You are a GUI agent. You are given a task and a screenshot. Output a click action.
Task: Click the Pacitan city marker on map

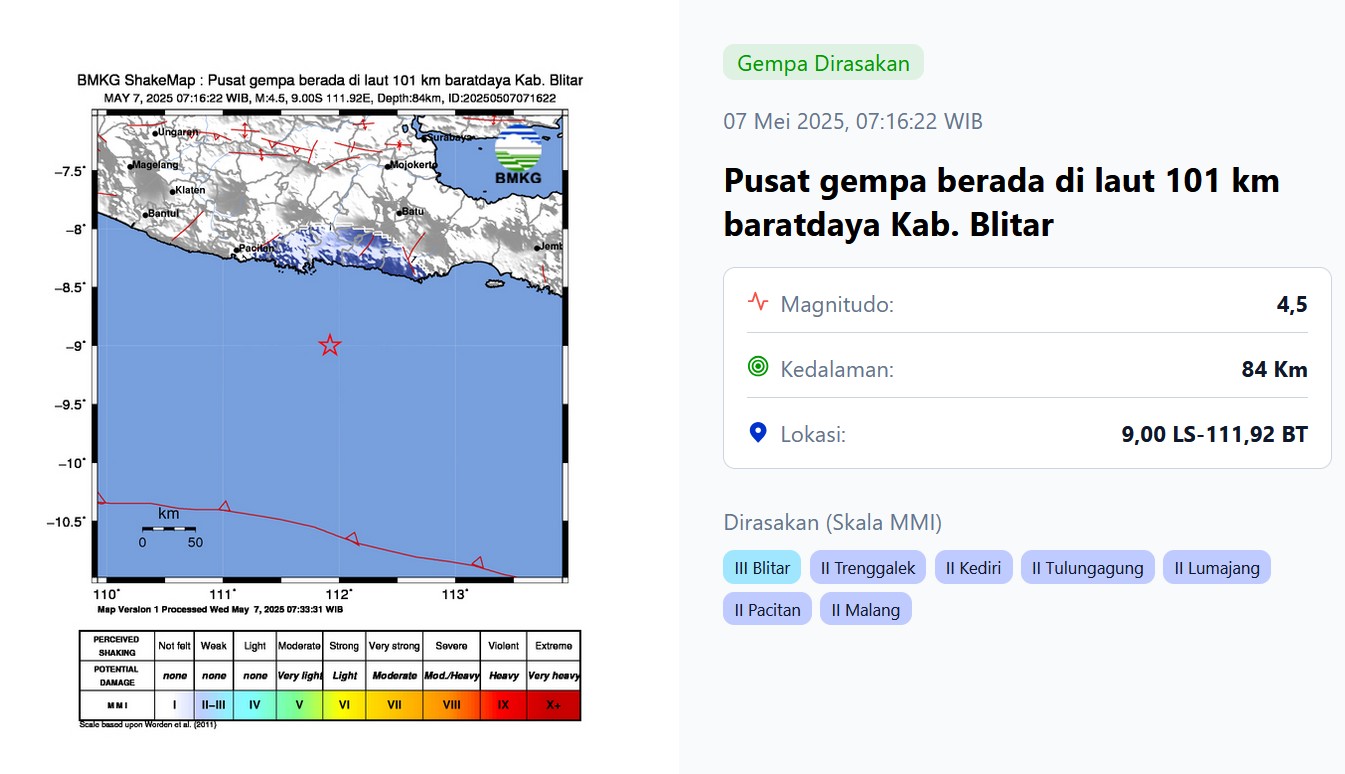point(236,251)
